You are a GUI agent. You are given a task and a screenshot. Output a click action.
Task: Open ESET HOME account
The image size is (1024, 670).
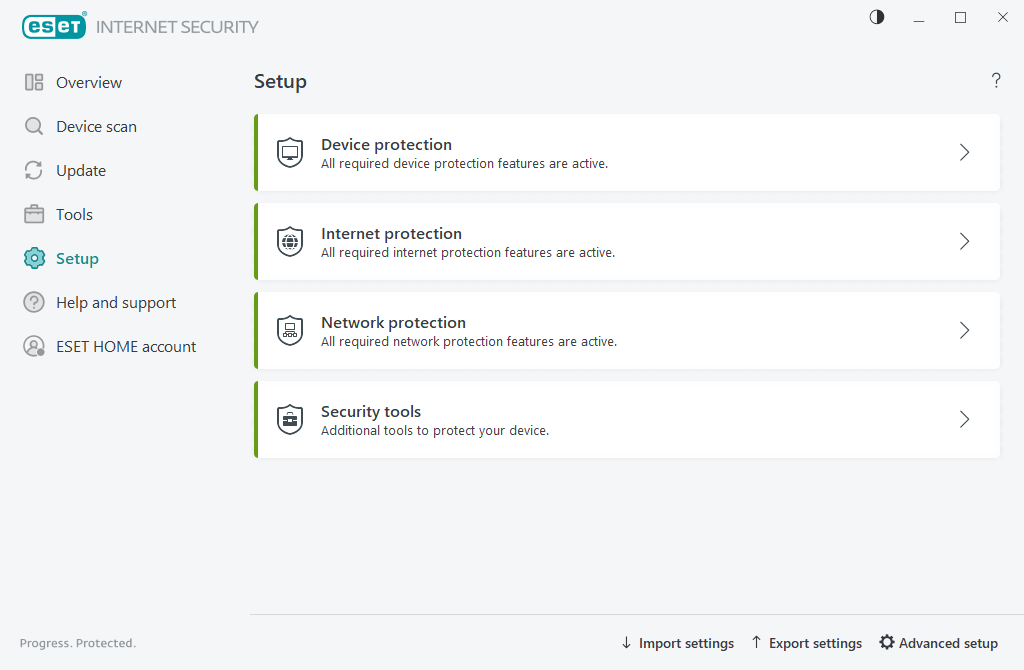(126, 347)
